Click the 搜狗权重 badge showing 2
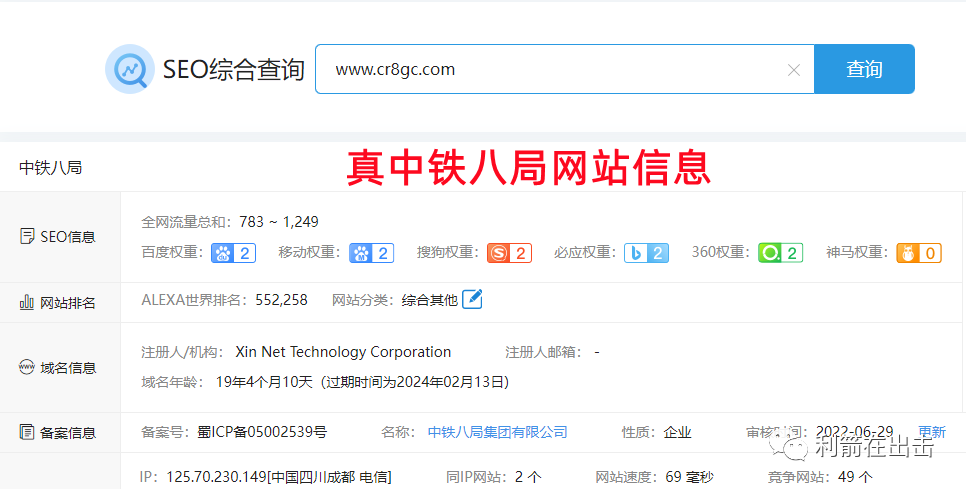Screen dimensions: 966x489 point(509,253)
